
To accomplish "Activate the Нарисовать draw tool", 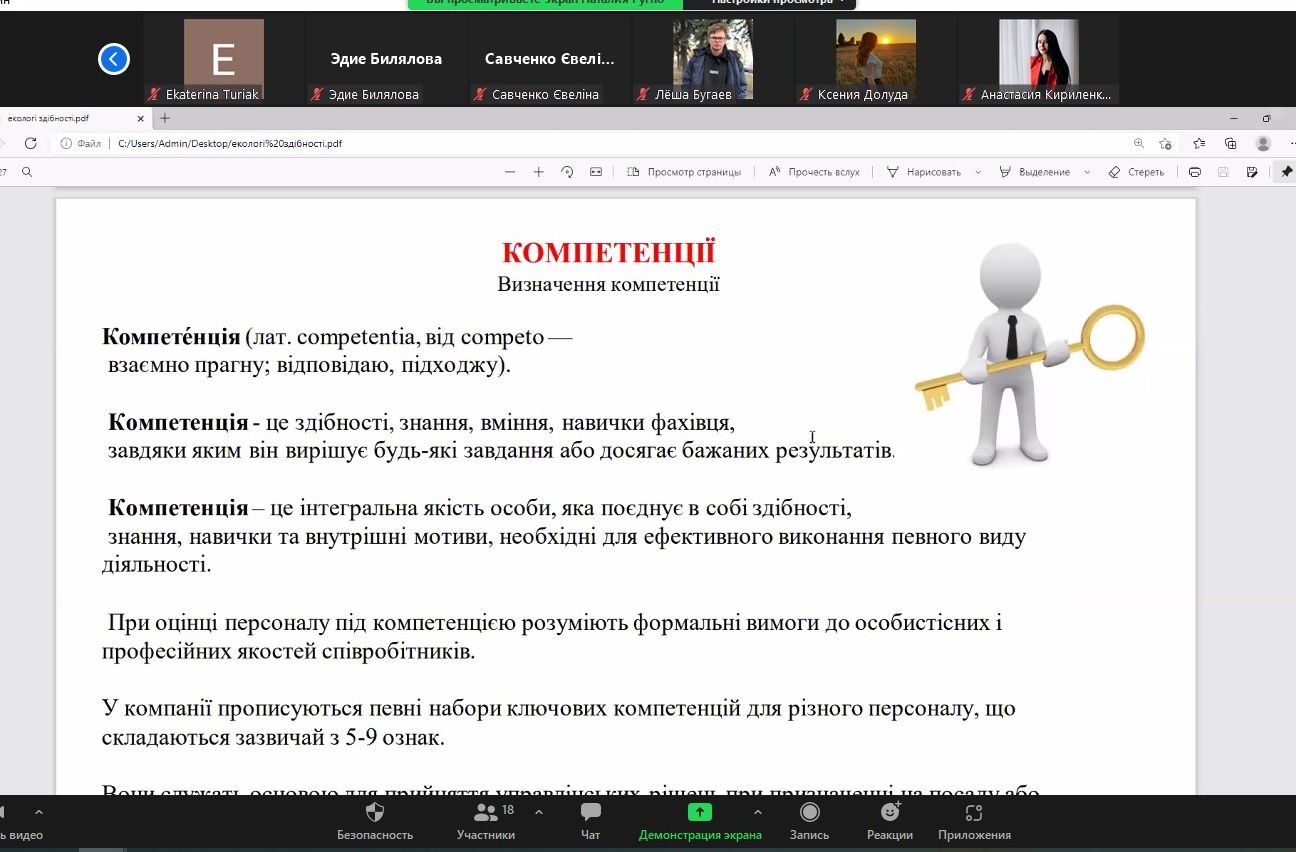I will (924, 172).
